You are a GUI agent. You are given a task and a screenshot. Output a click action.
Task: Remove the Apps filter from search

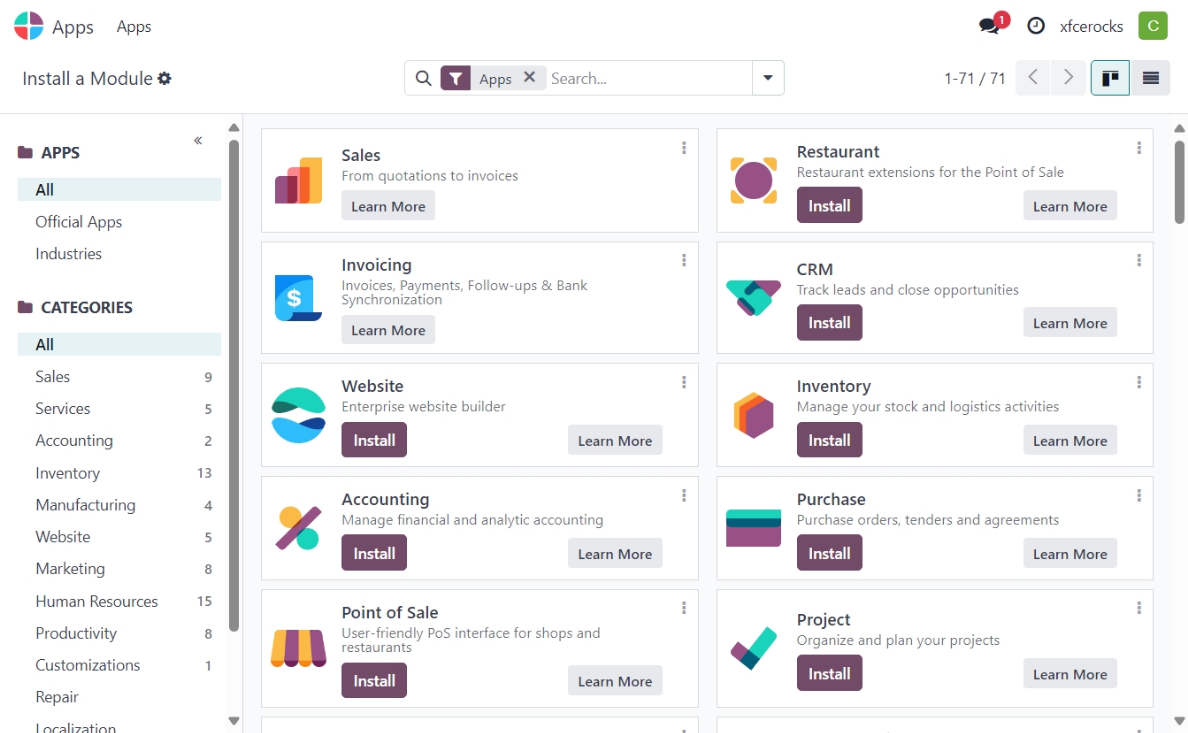[529, 77]
